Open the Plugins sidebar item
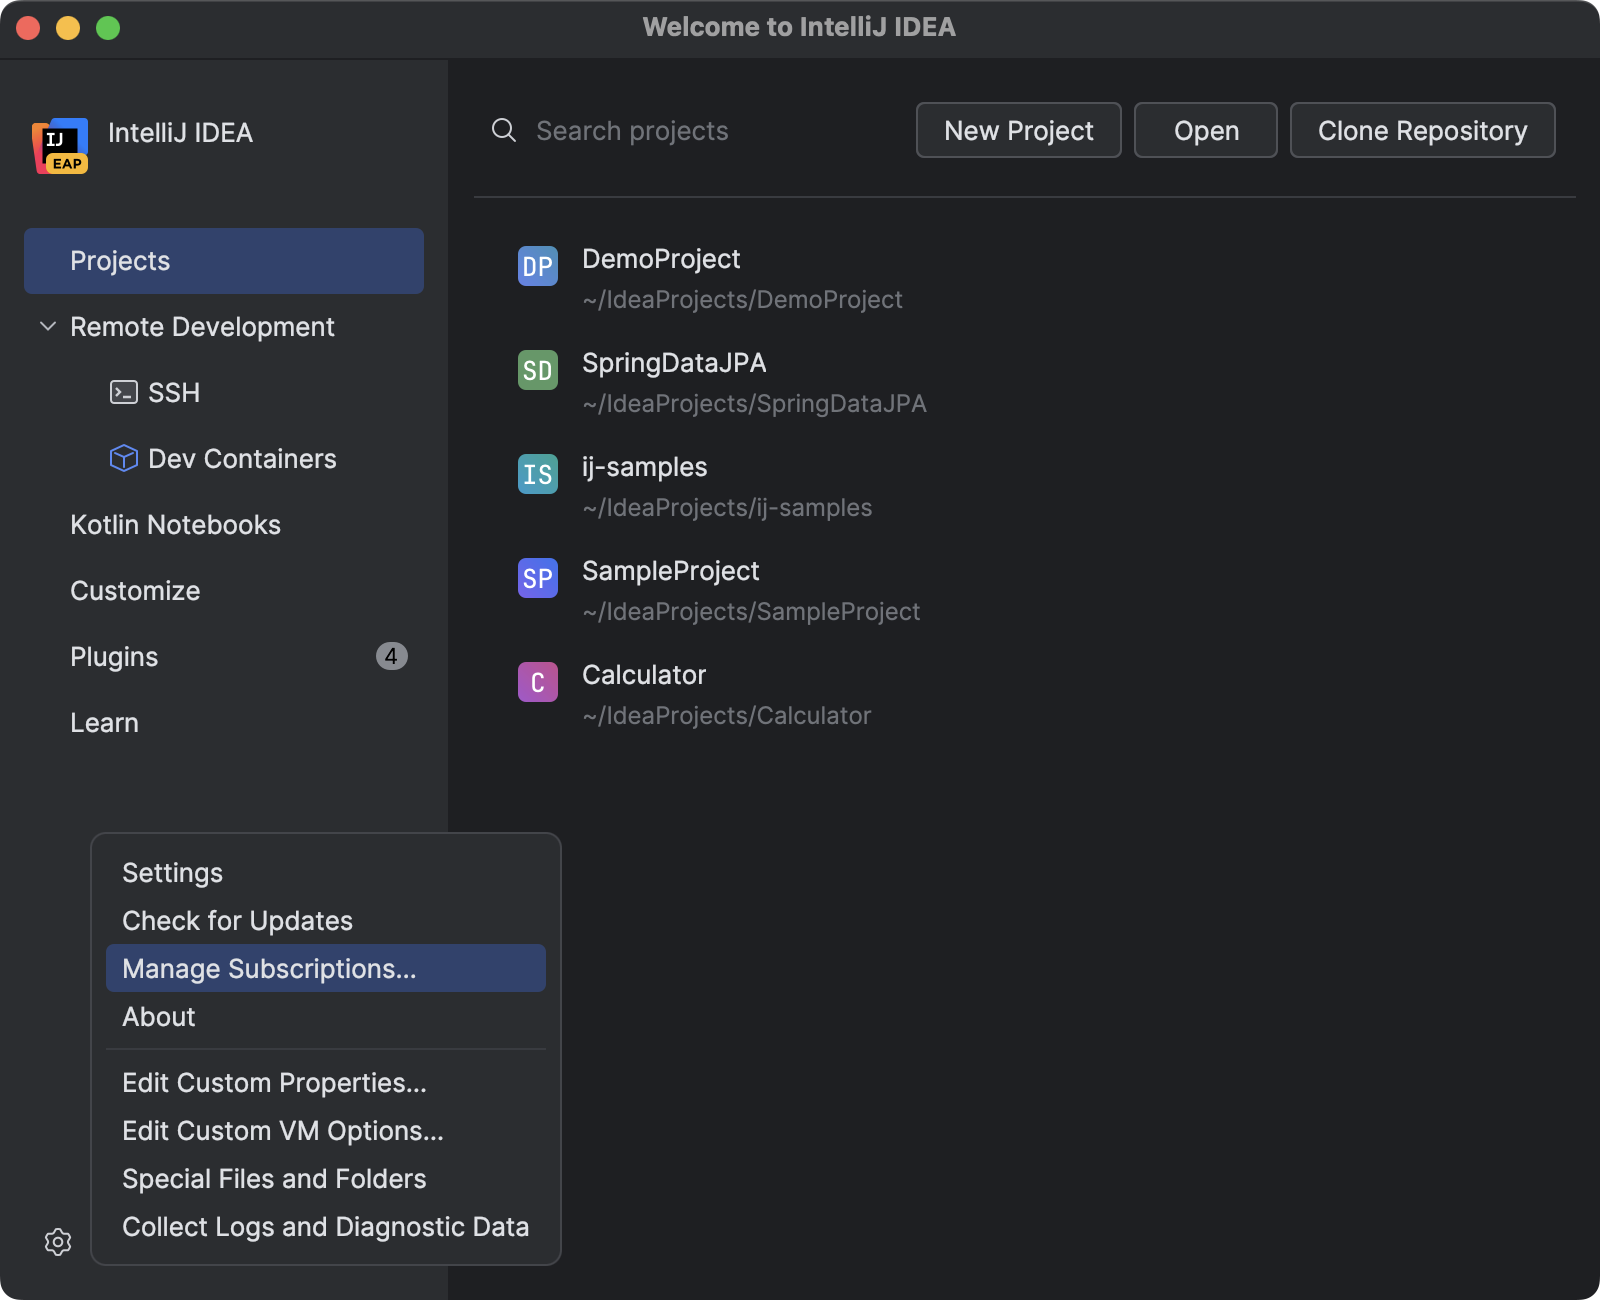 click(x=114, y=656)
